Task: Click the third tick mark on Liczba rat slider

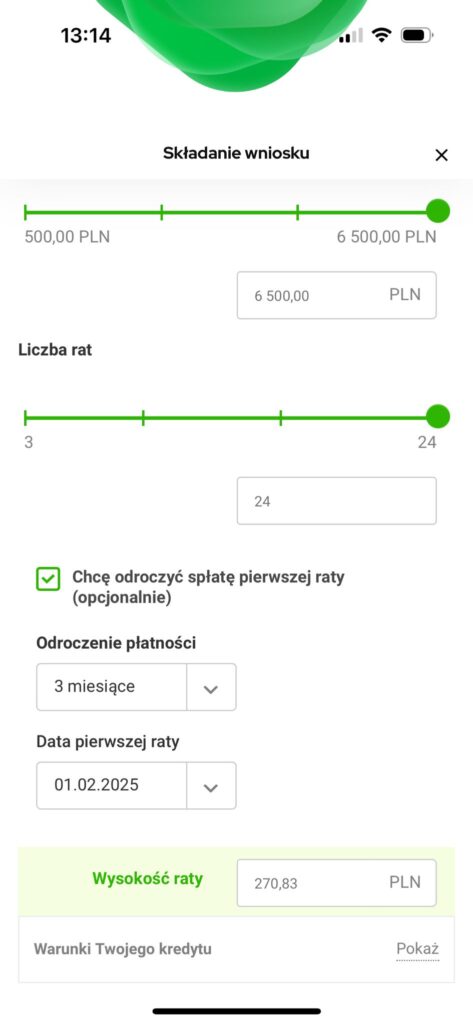Action: click(281, 417)
